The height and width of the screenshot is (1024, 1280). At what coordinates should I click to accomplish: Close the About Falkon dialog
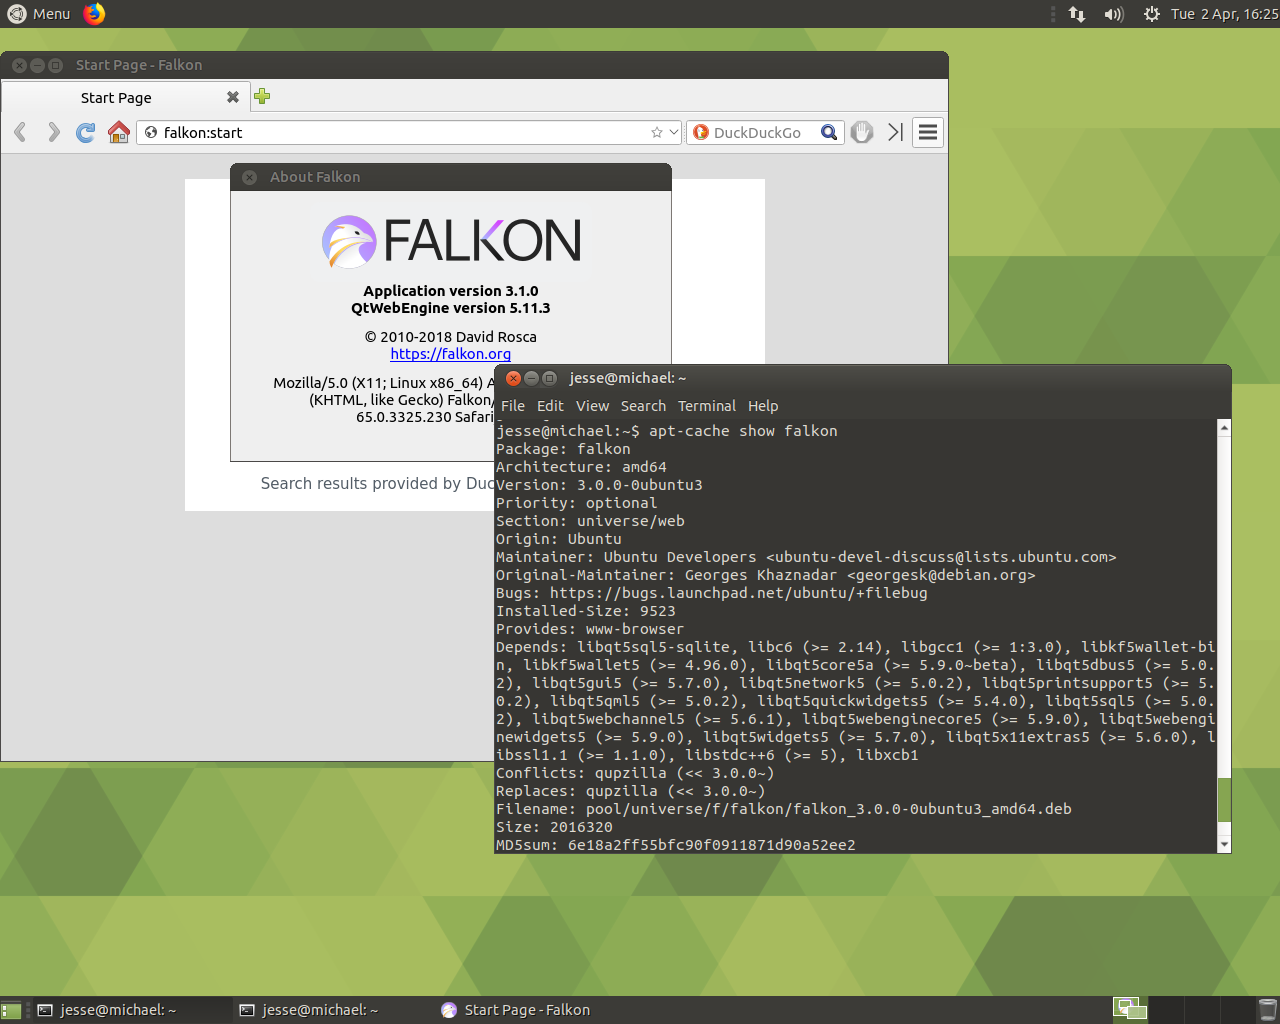[x=250, y=177]
